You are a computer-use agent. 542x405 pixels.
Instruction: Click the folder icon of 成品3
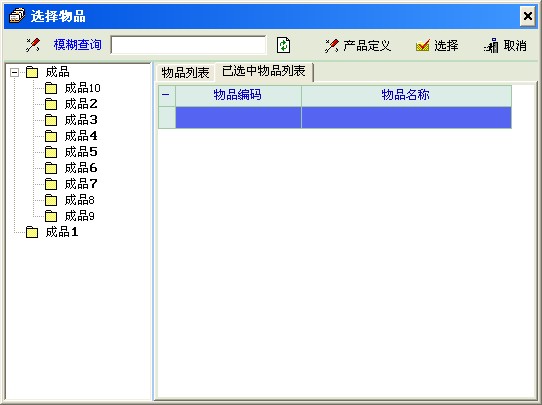click(51, 120)
